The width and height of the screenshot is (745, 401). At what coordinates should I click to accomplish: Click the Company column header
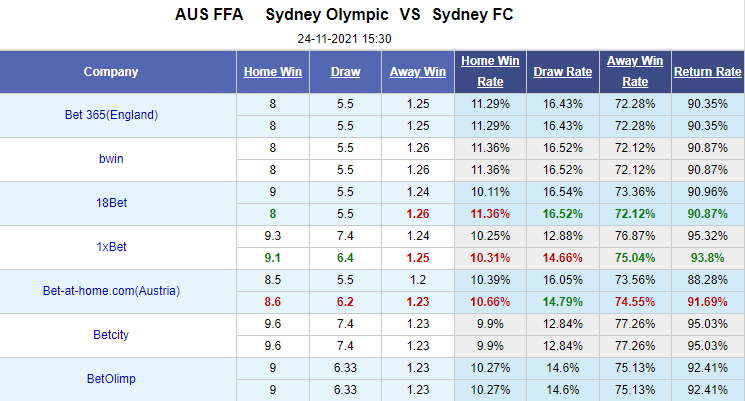(111, 72)
